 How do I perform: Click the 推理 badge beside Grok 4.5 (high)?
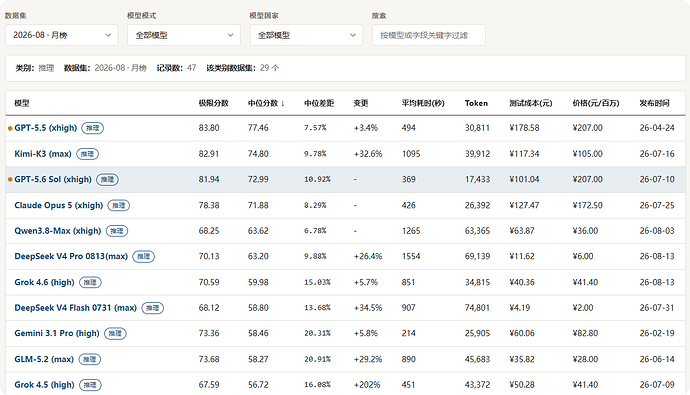[90, 385]
